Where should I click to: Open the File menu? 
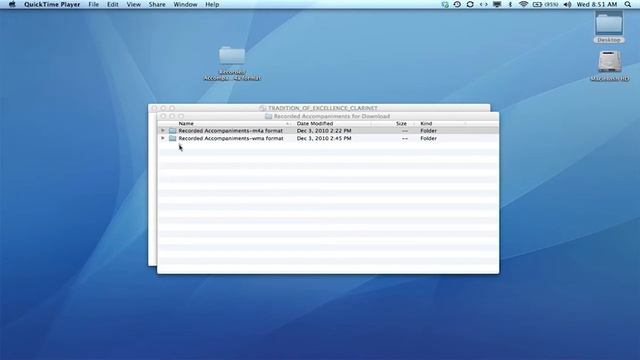point(93,4)
